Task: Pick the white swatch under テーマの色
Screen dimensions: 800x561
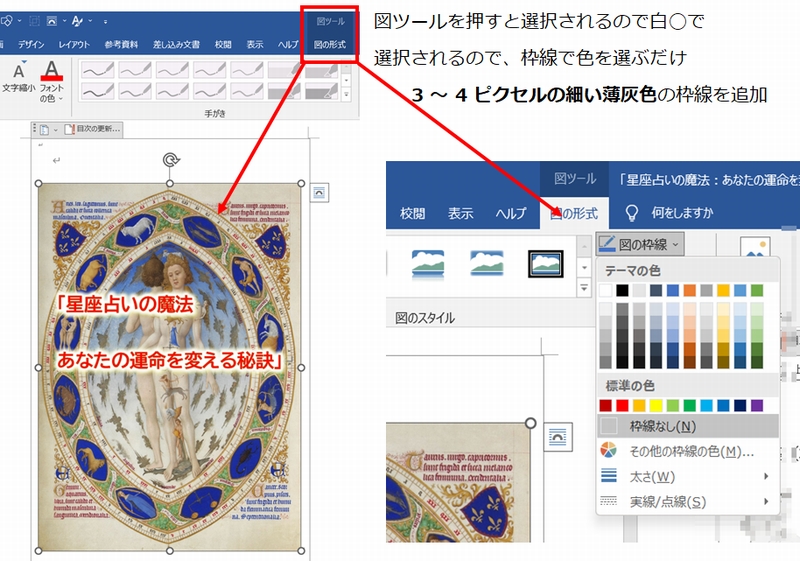Action: (606, 291)
